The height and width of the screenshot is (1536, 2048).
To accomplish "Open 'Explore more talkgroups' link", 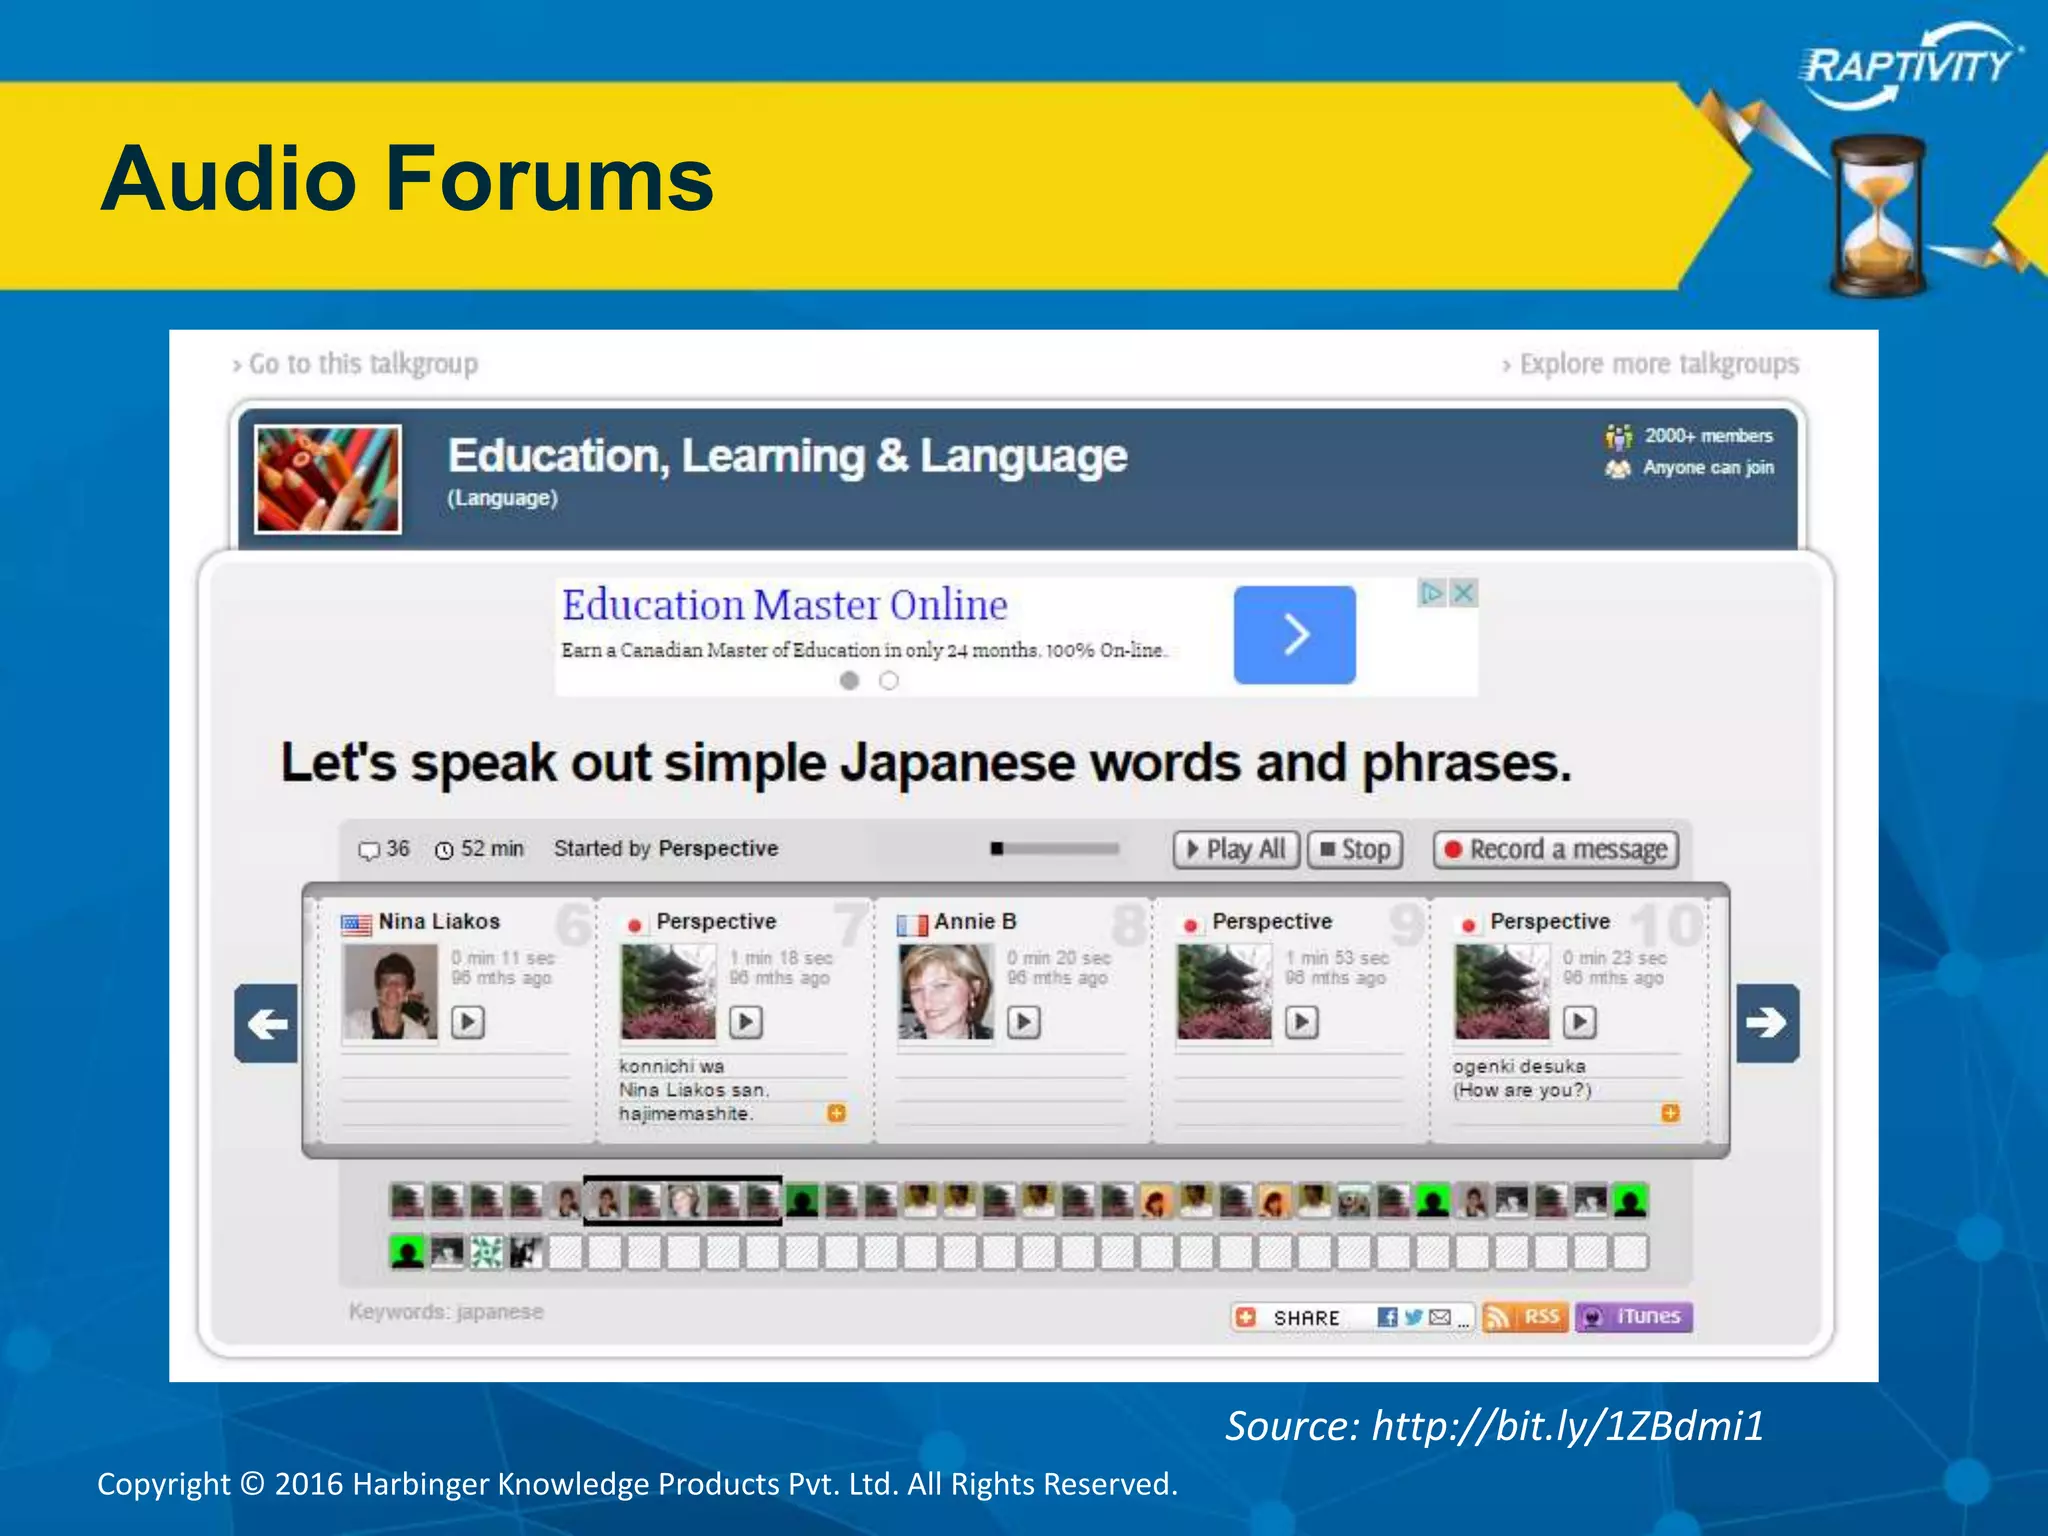I will [1650, 364].
